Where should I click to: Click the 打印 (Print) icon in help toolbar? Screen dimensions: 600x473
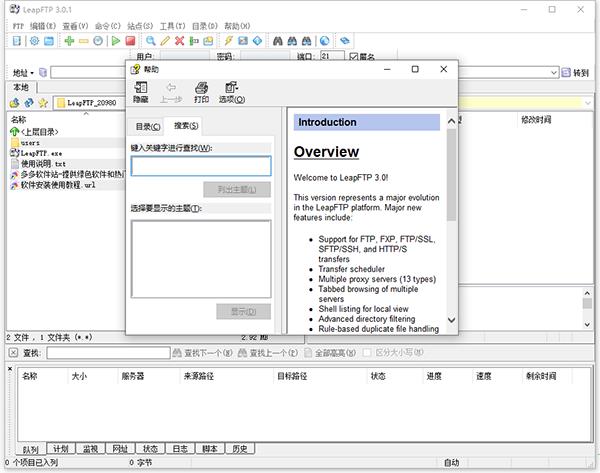click(x=201, y=92)
